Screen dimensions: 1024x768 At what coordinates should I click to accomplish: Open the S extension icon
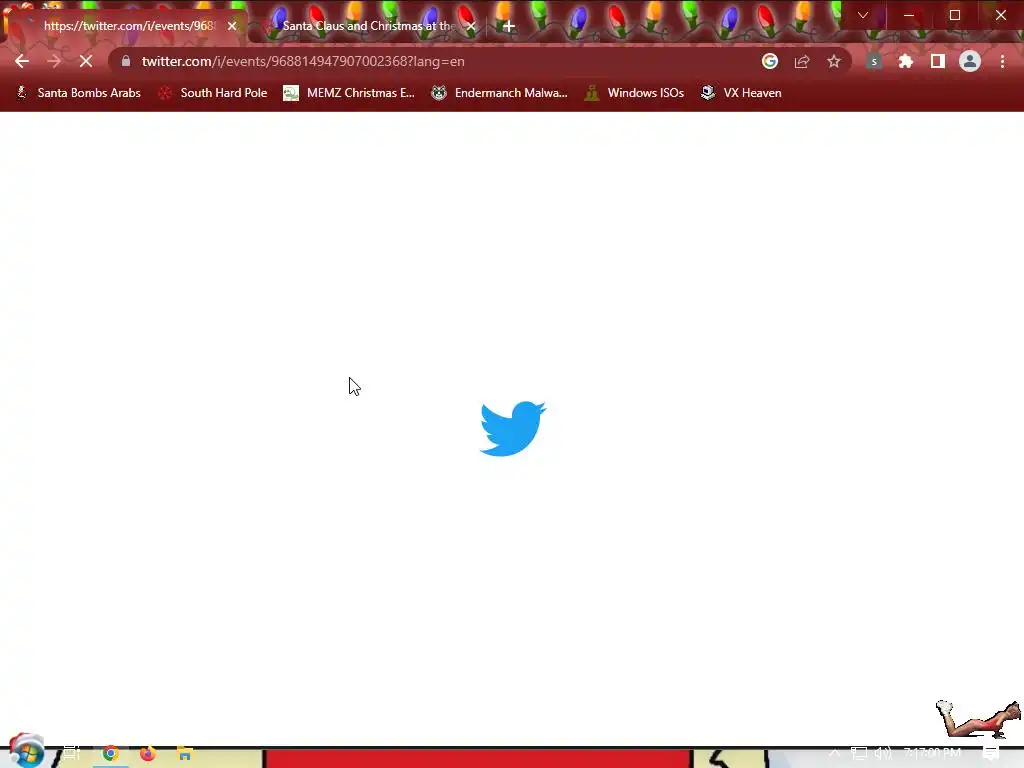pos(874,61)
